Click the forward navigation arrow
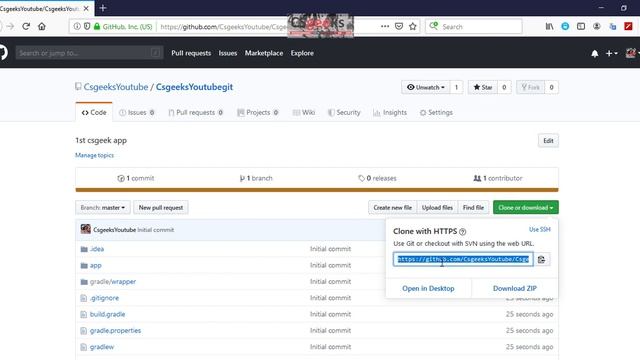 [10, 27]
